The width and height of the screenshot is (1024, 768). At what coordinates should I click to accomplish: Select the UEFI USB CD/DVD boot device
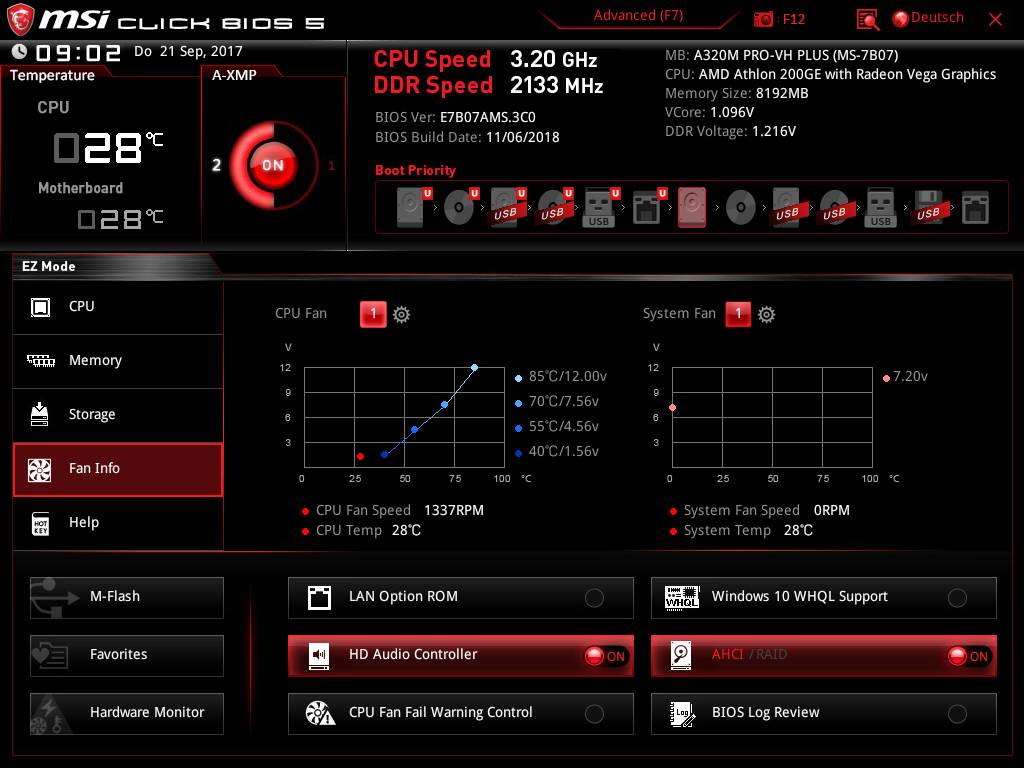pos(554,207)
